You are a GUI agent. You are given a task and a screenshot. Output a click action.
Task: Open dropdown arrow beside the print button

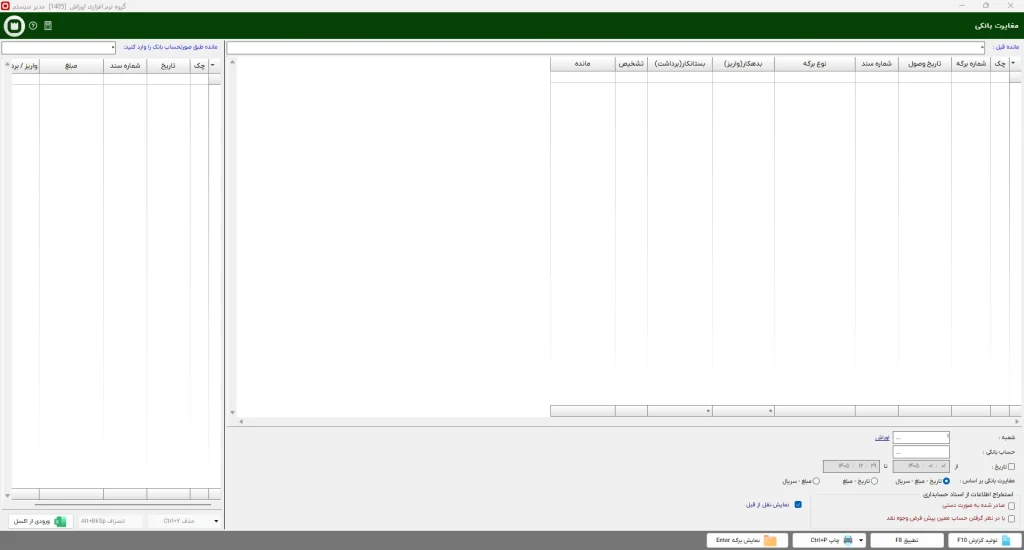(x=861, y=540)
